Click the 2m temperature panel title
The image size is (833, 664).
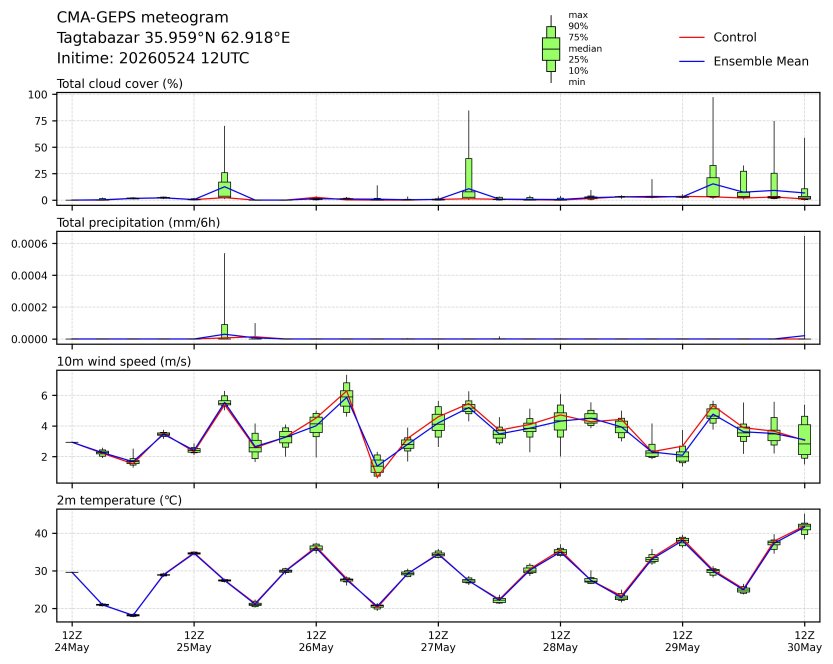click(x=119, y=500)
